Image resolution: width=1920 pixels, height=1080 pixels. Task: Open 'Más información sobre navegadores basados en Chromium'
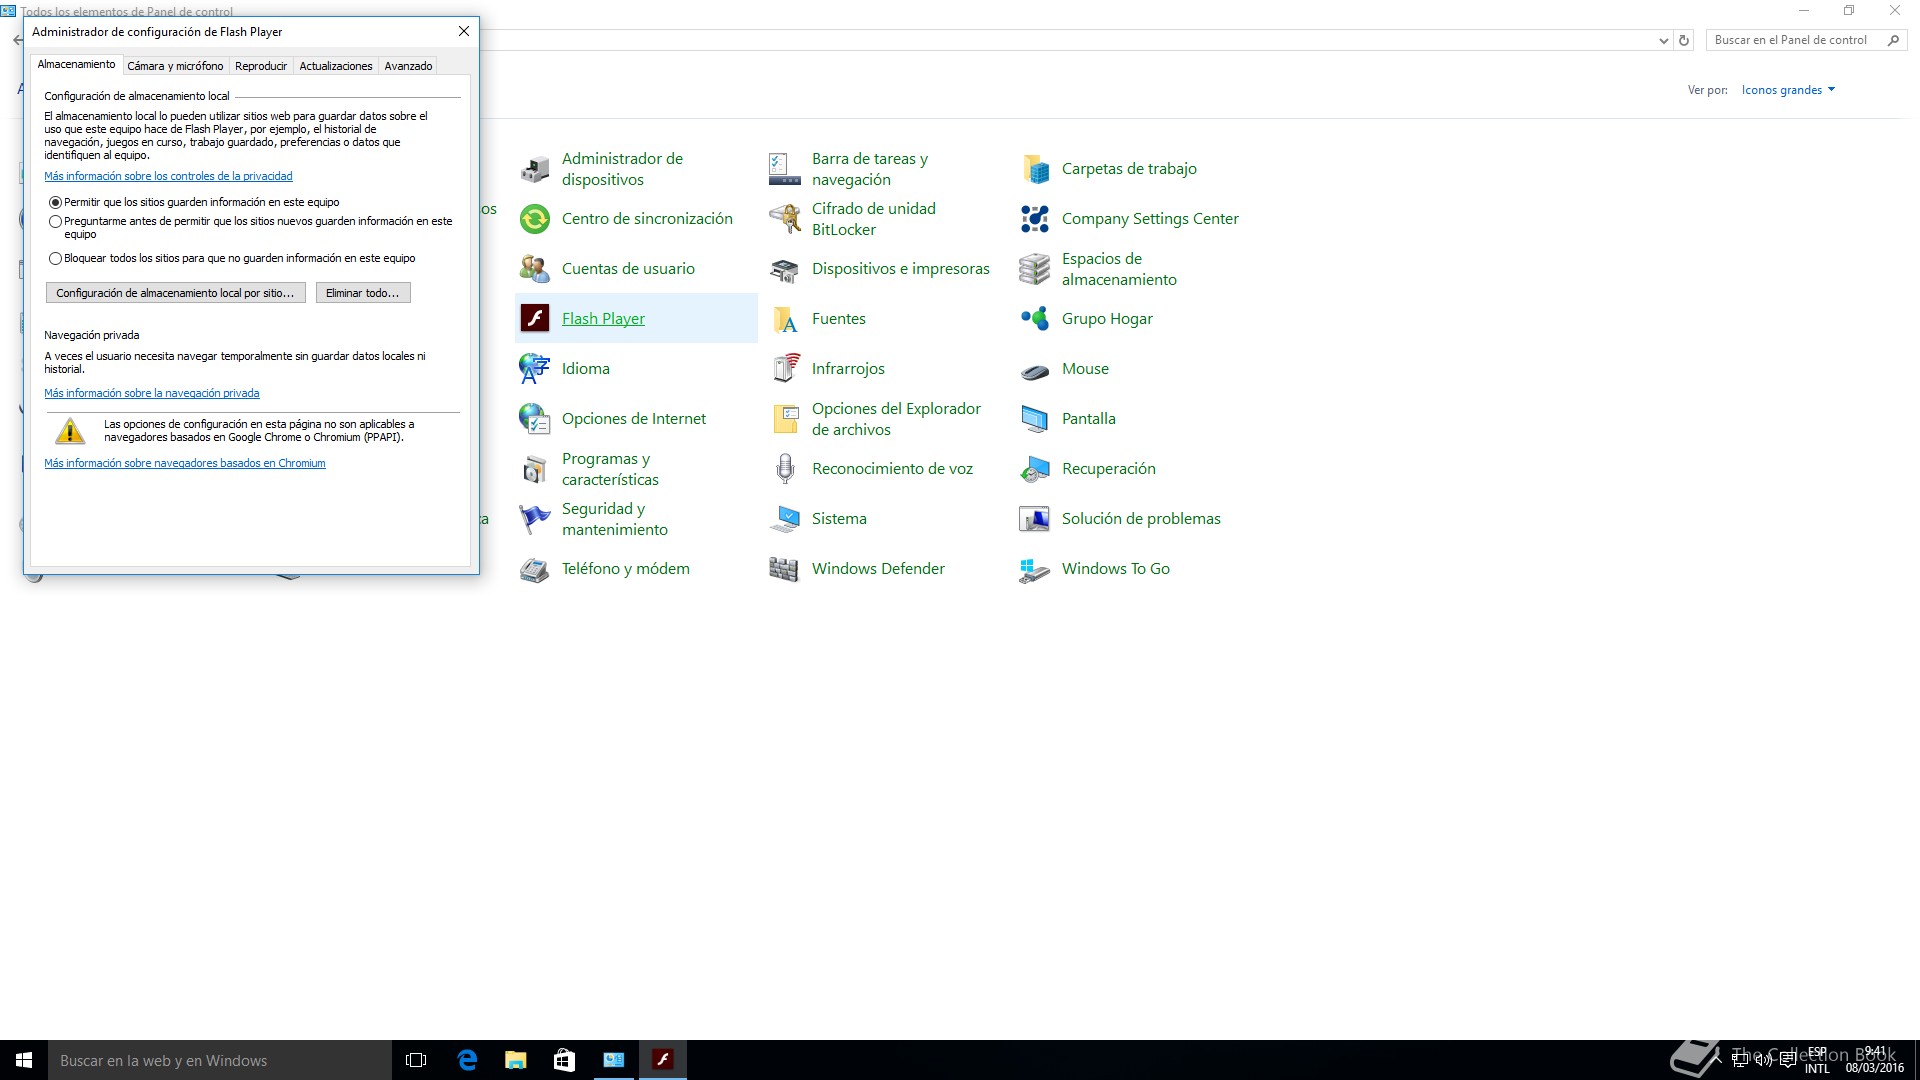[x=185, y=463]
